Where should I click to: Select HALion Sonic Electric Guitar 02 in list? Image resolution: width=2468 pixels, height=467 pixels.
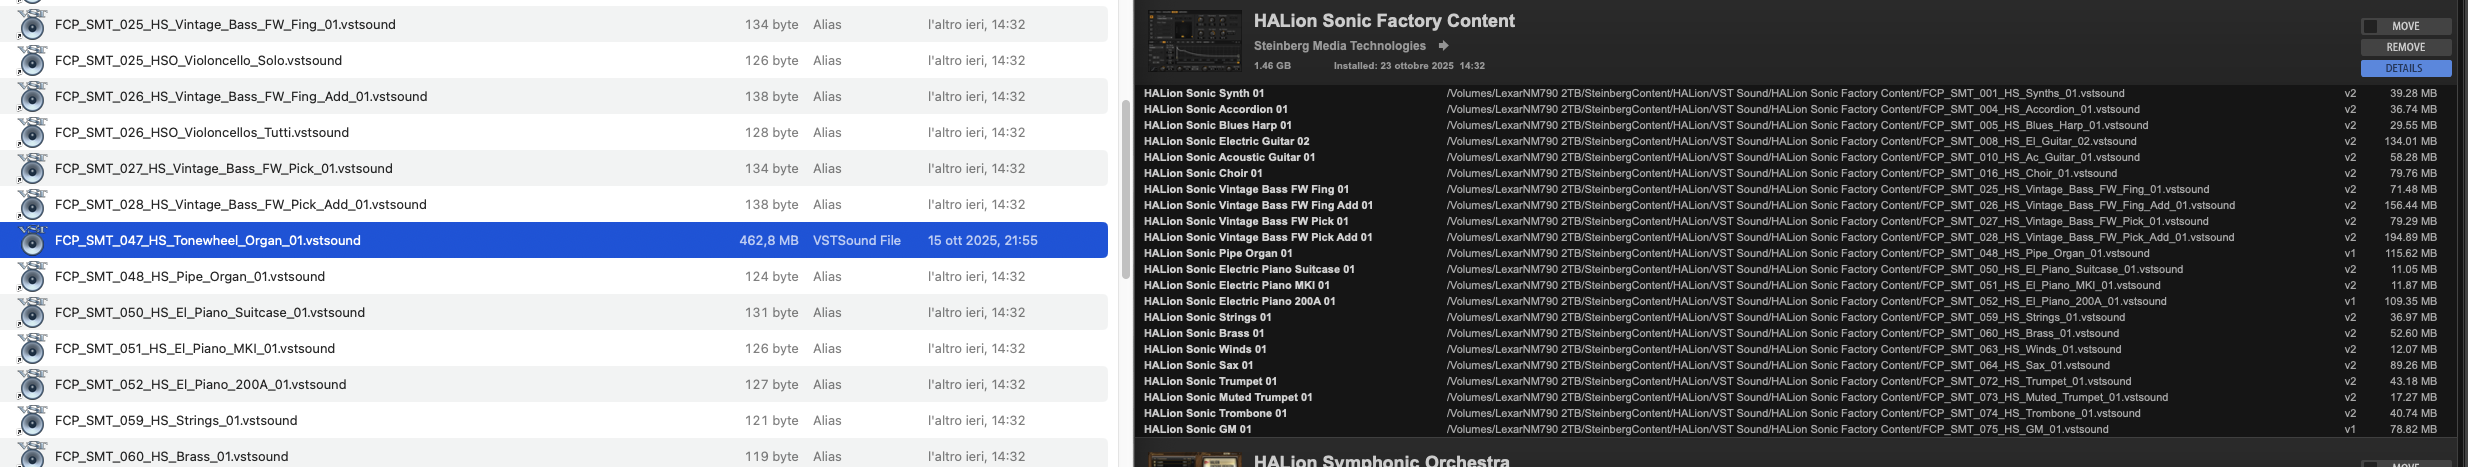coord(1227,141)
